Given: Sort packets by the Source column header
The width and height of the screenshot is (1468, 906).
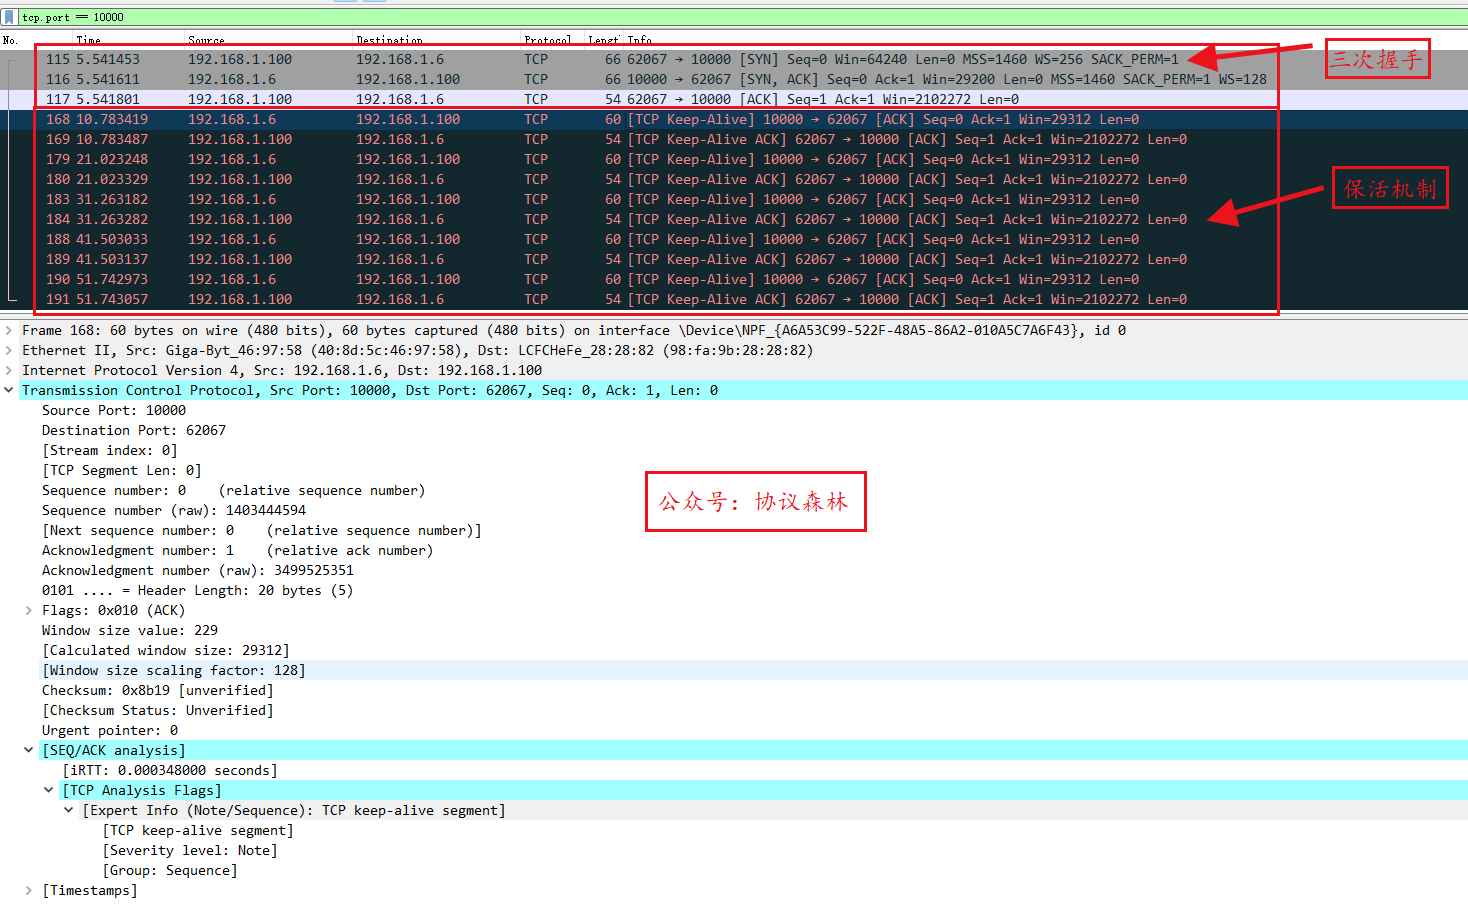Looking at the screenshot, I should pyautogui.click(x=268, y=40).
